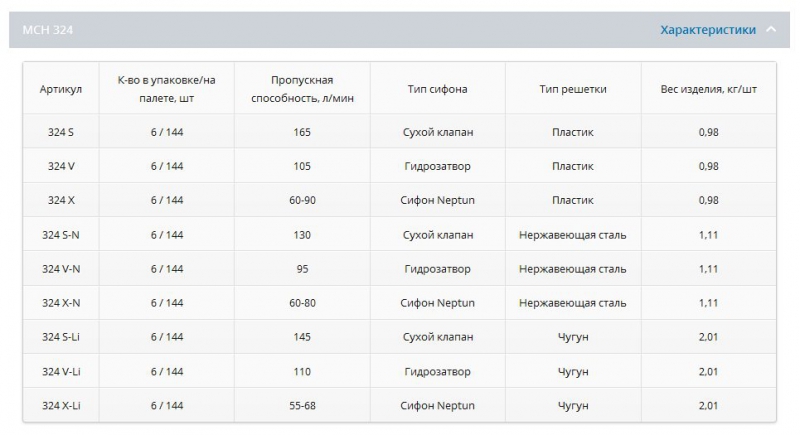
Task: Click the 55-68 throughput value
Action: [302, 405]
